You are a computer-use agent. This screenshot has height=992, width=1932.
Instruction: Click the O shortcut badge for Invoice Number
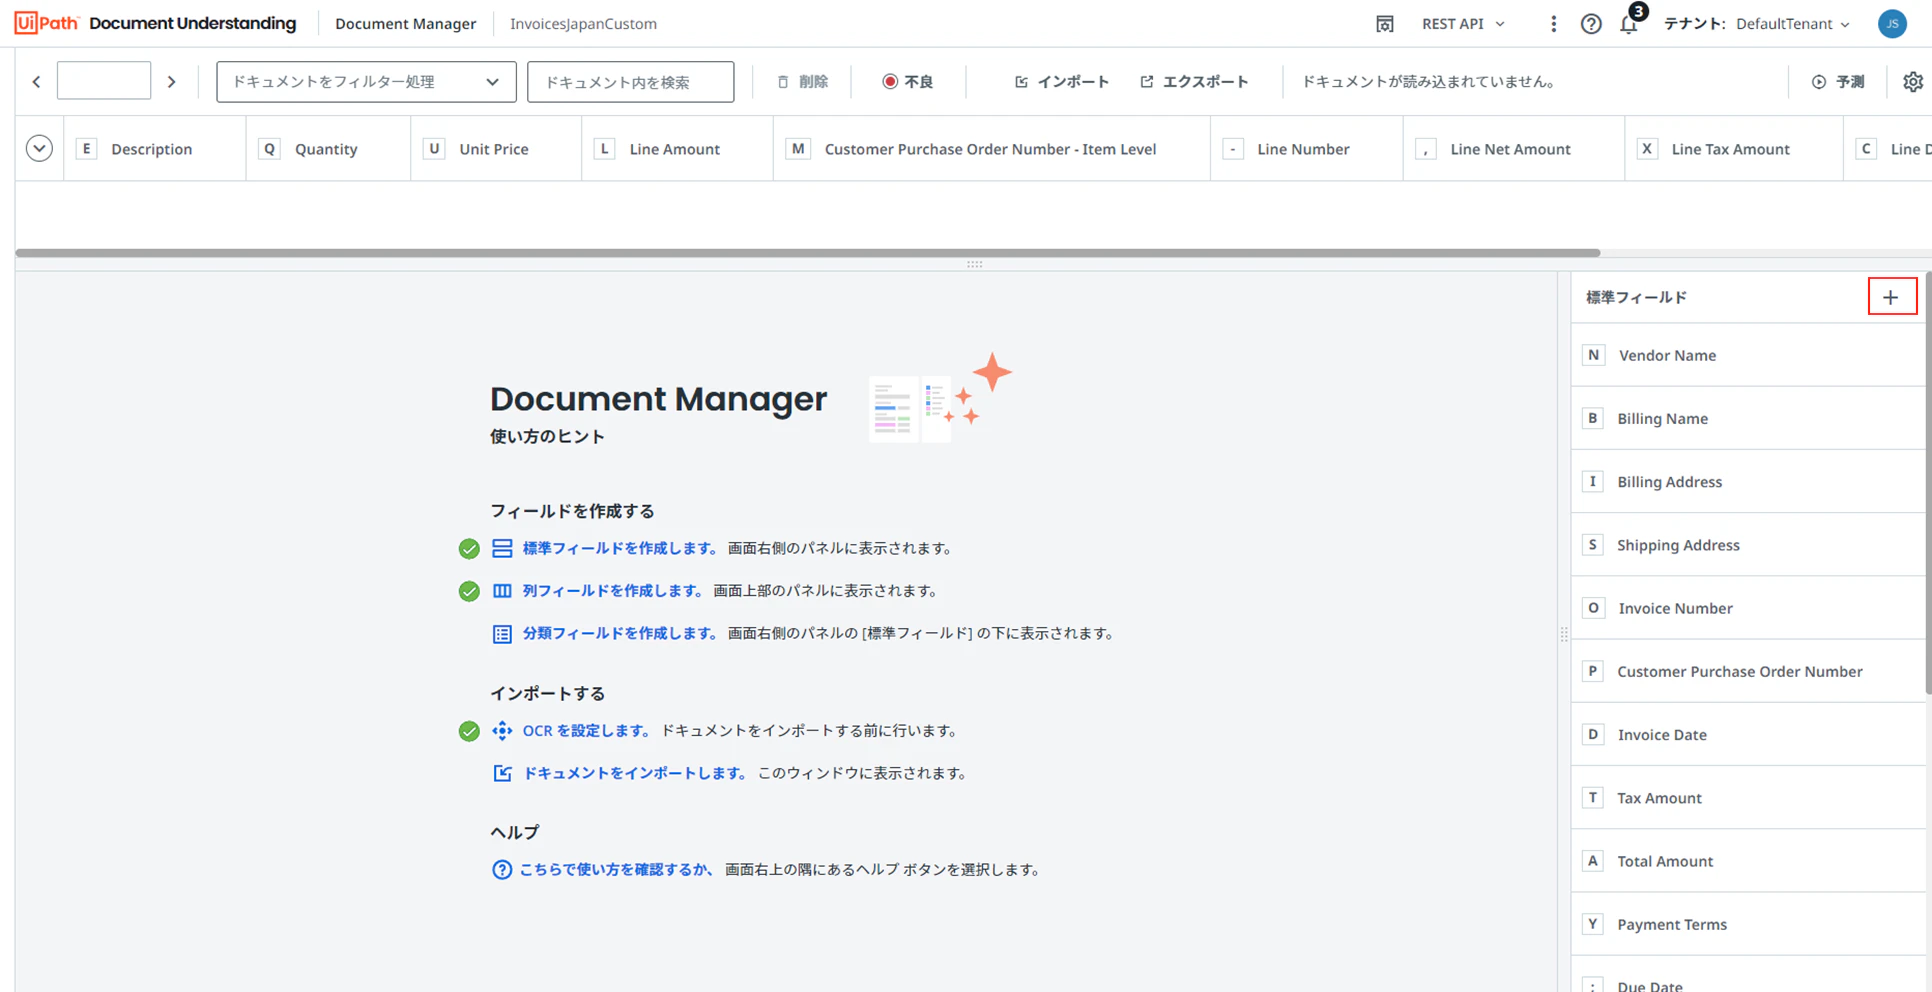pos(1593,608)
